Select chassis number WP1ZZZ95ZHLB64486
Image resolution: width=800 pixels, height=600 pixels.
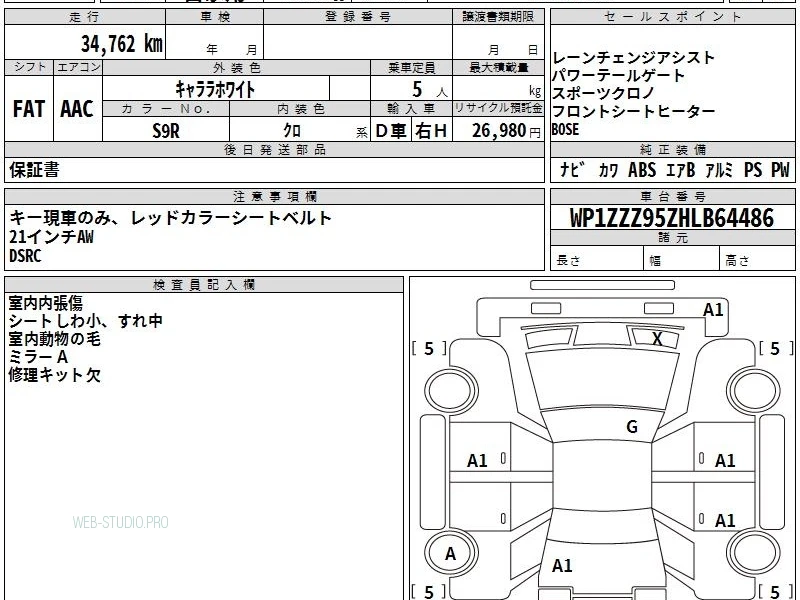672,218
